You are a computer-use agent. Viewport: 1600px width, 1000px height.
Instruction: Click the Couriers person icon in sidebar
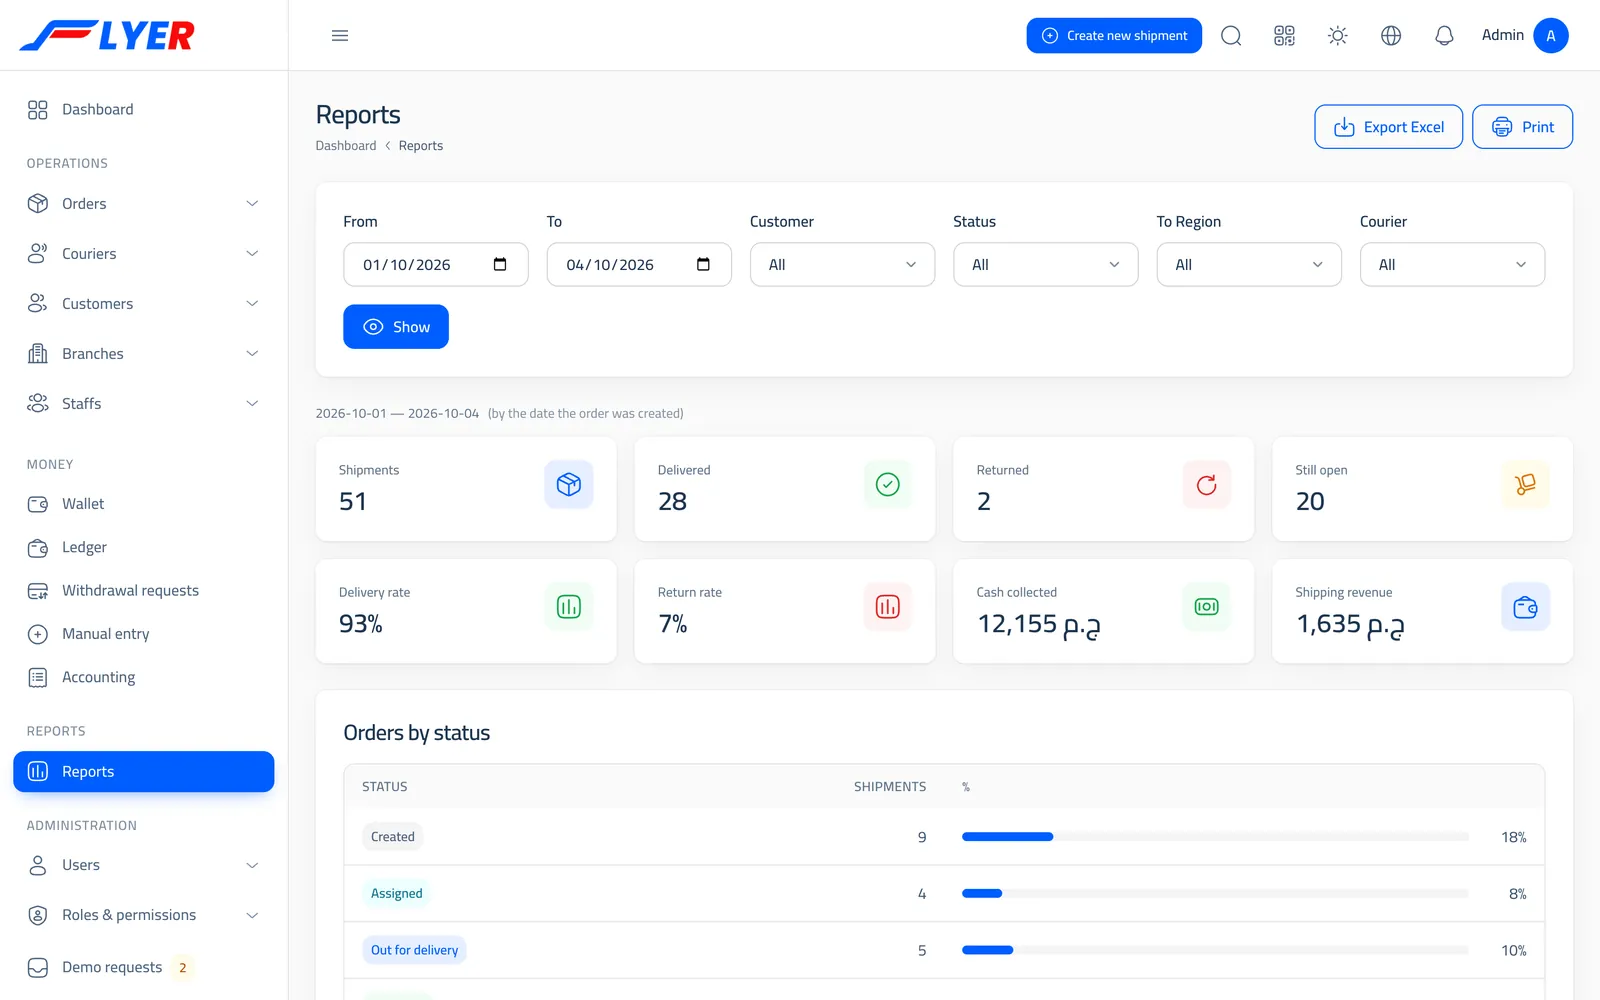pos(38,254)
